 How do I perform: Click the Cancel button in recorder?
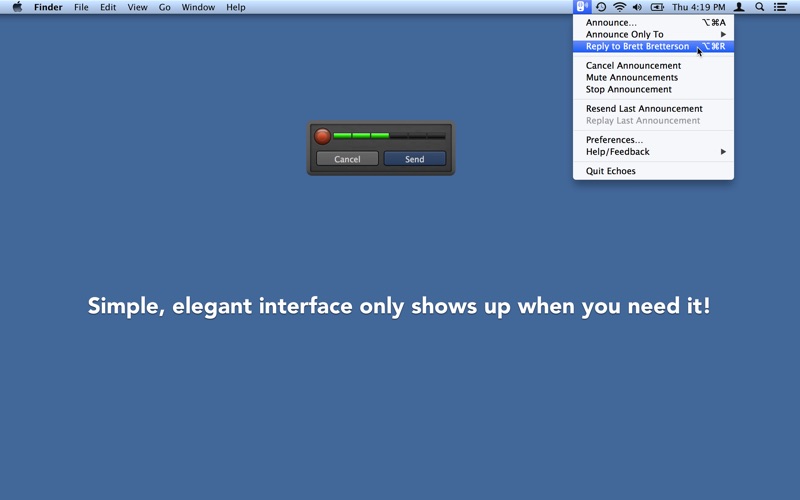point(347,159)
